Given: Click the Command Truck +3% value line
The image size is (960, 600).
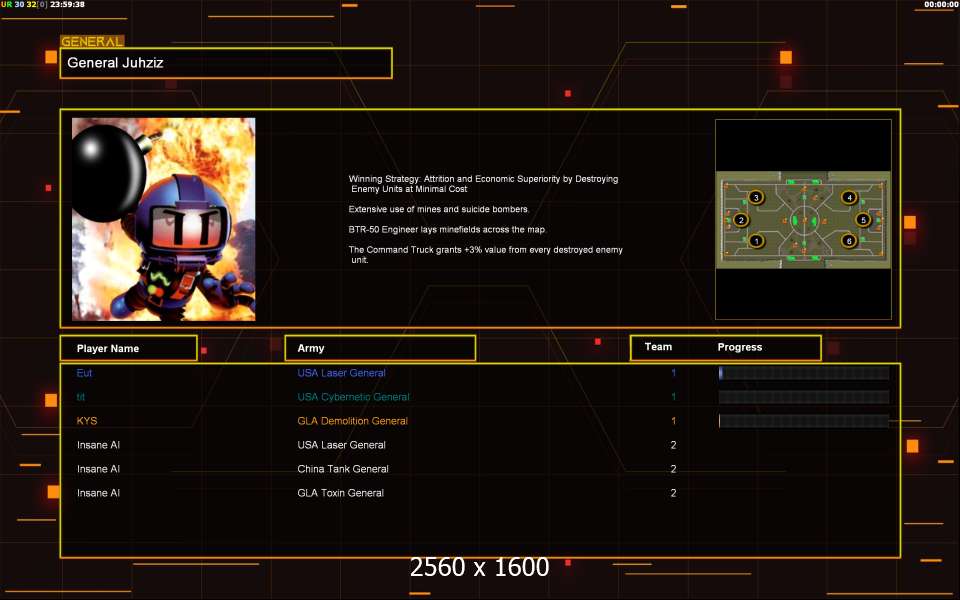Looking at the screenshot, I should coord(486,255).
